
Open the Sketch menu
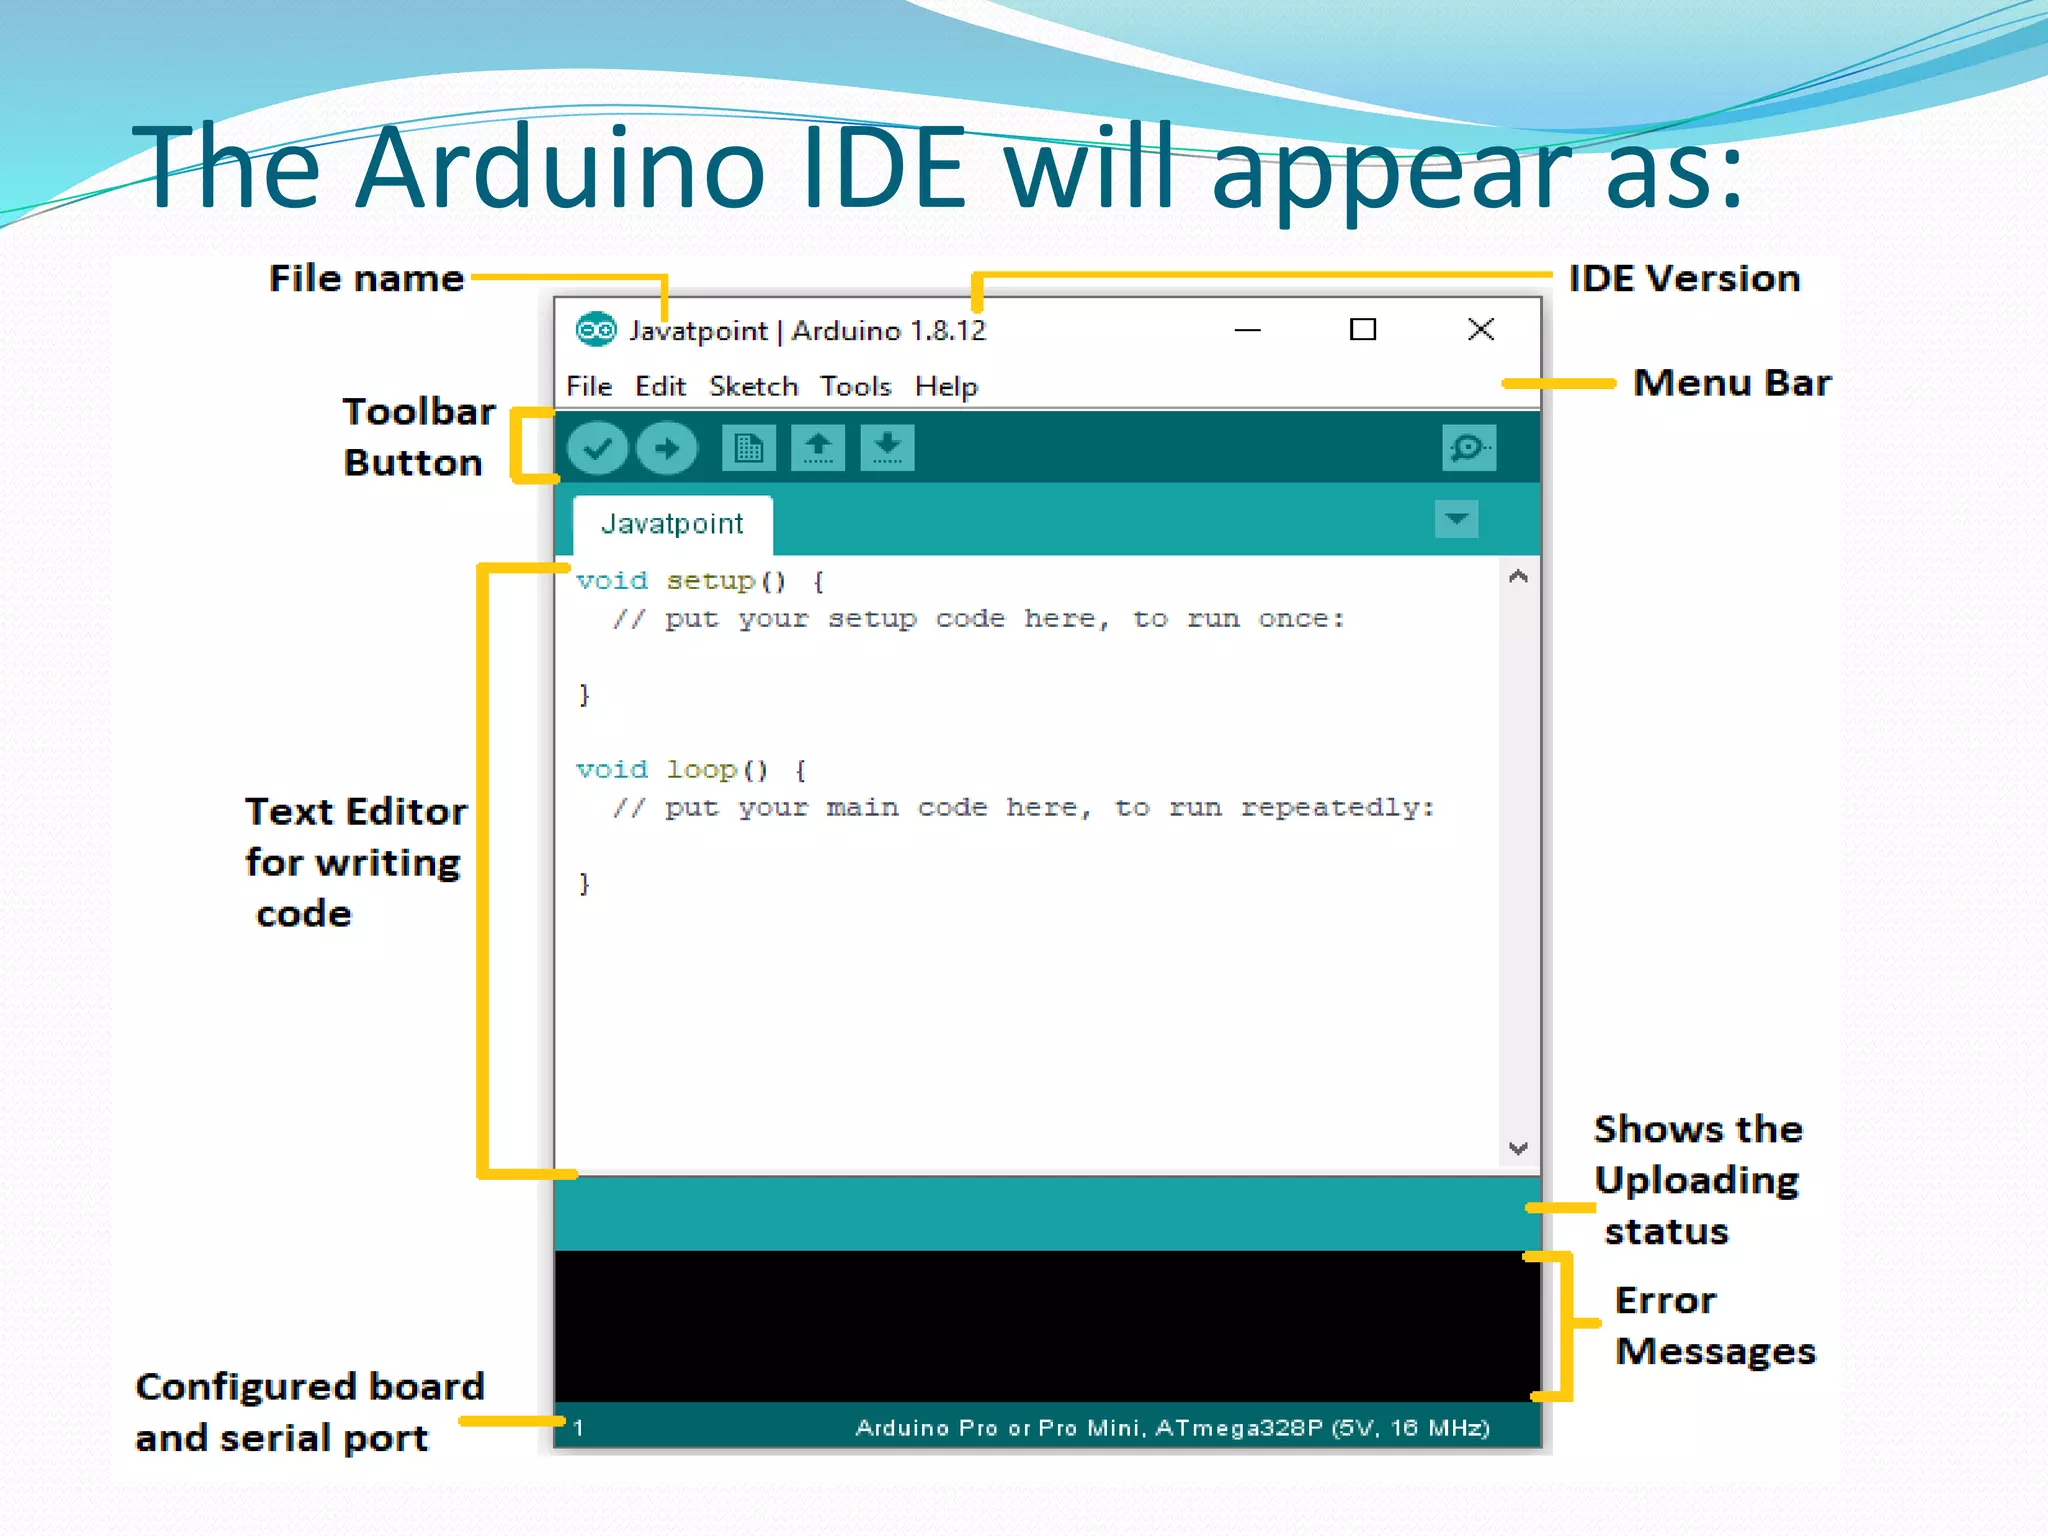753,387
